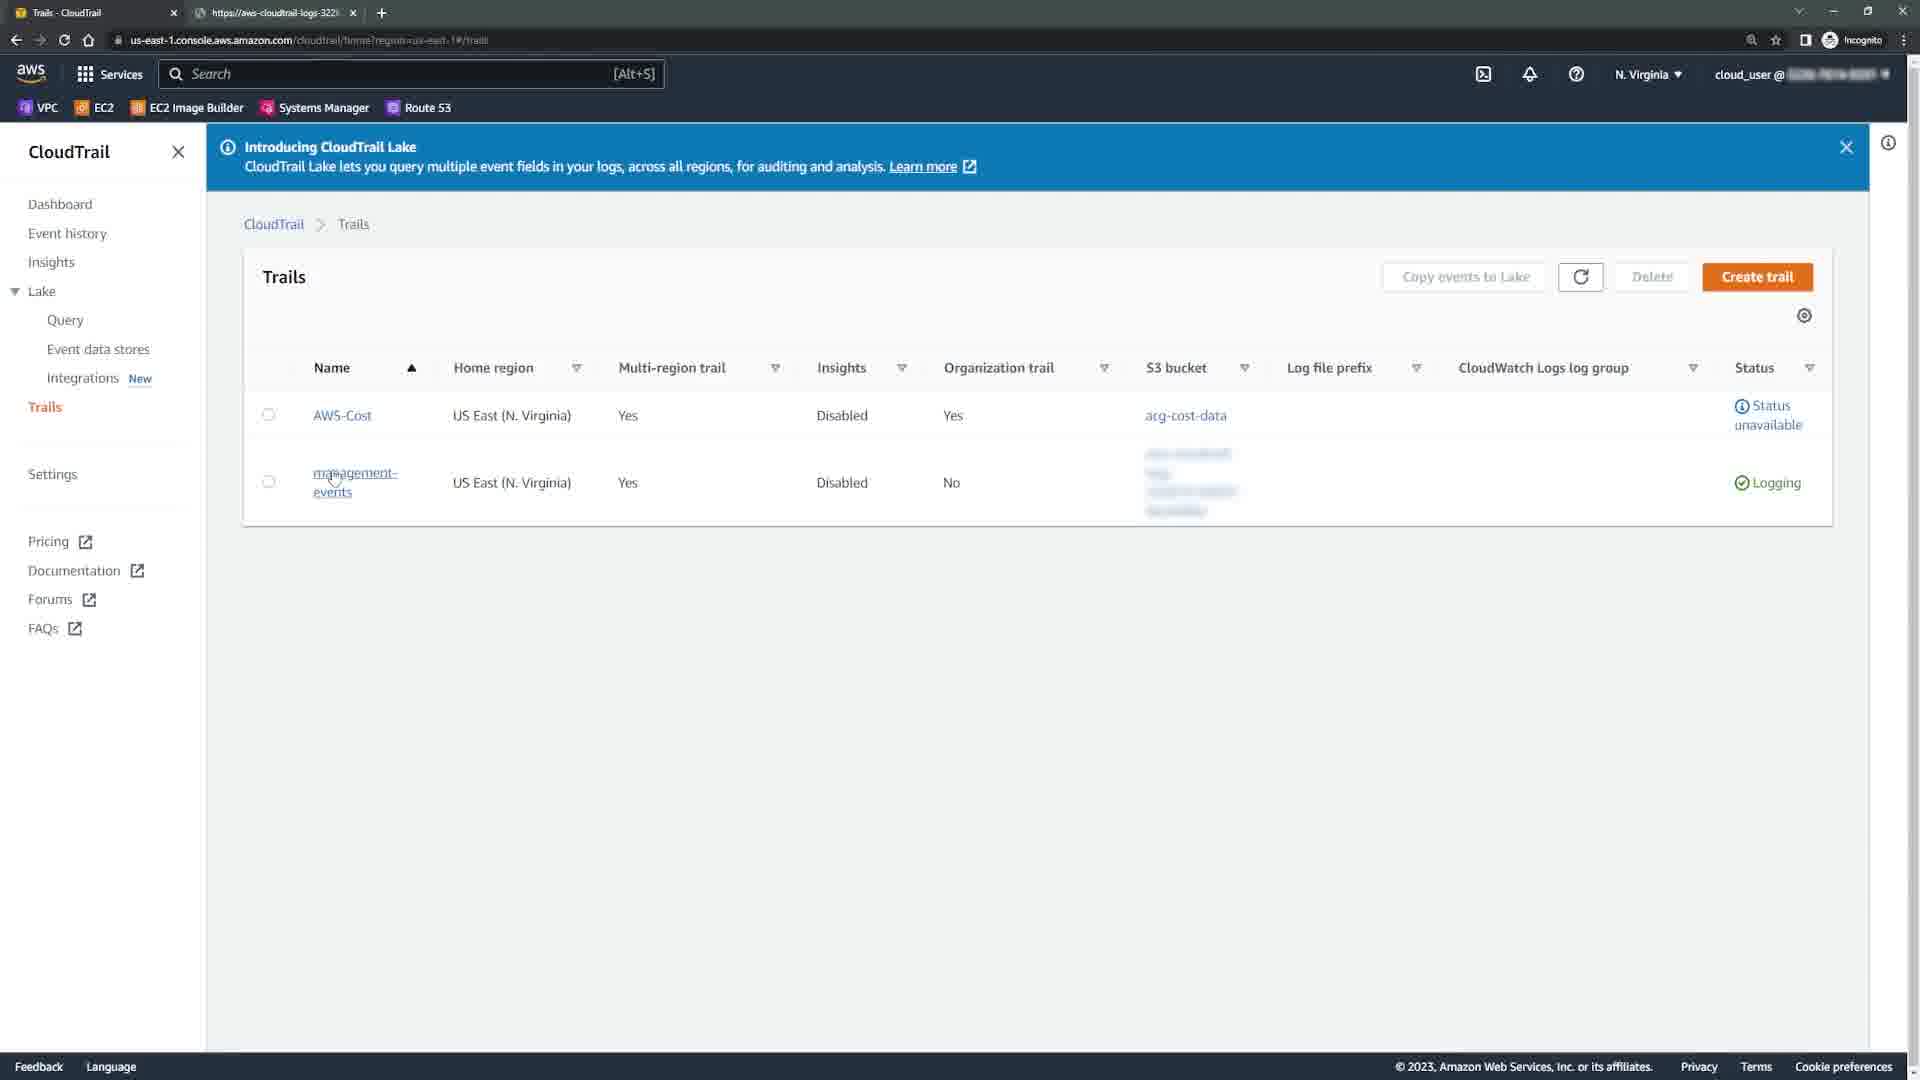Open the acg-cost-data S3 bucket link
This screenshot has height=1080, width=1920.
tap(1185, 415)
